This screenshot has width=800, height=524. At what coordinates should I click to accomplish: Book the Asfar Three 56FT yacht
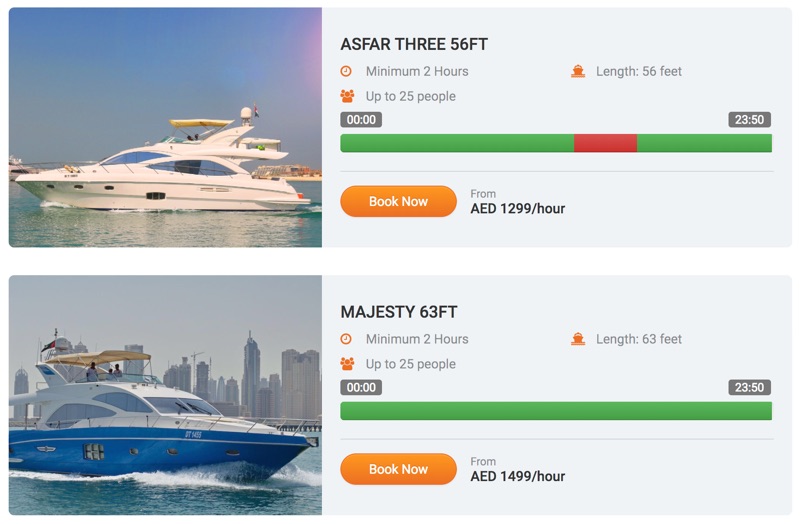coord(398,201)
